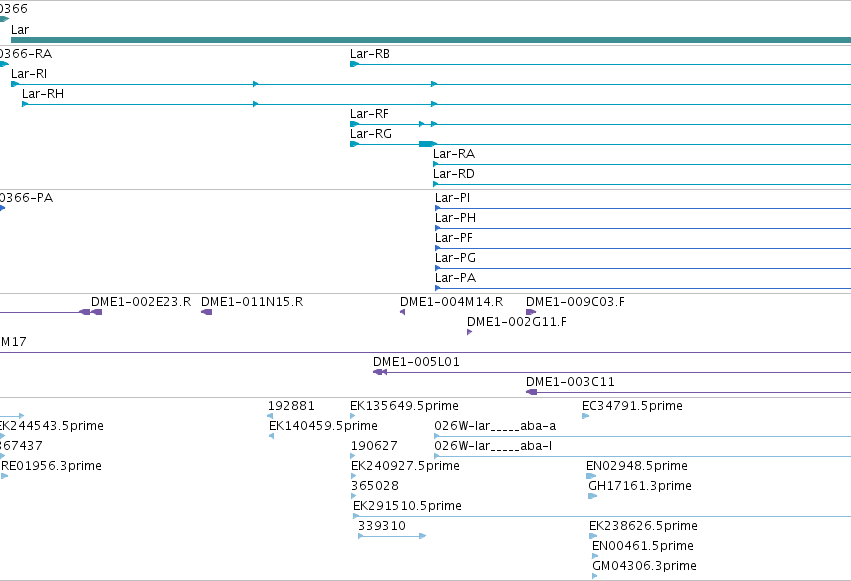Select the 339310 blue span line

[392, 536]
